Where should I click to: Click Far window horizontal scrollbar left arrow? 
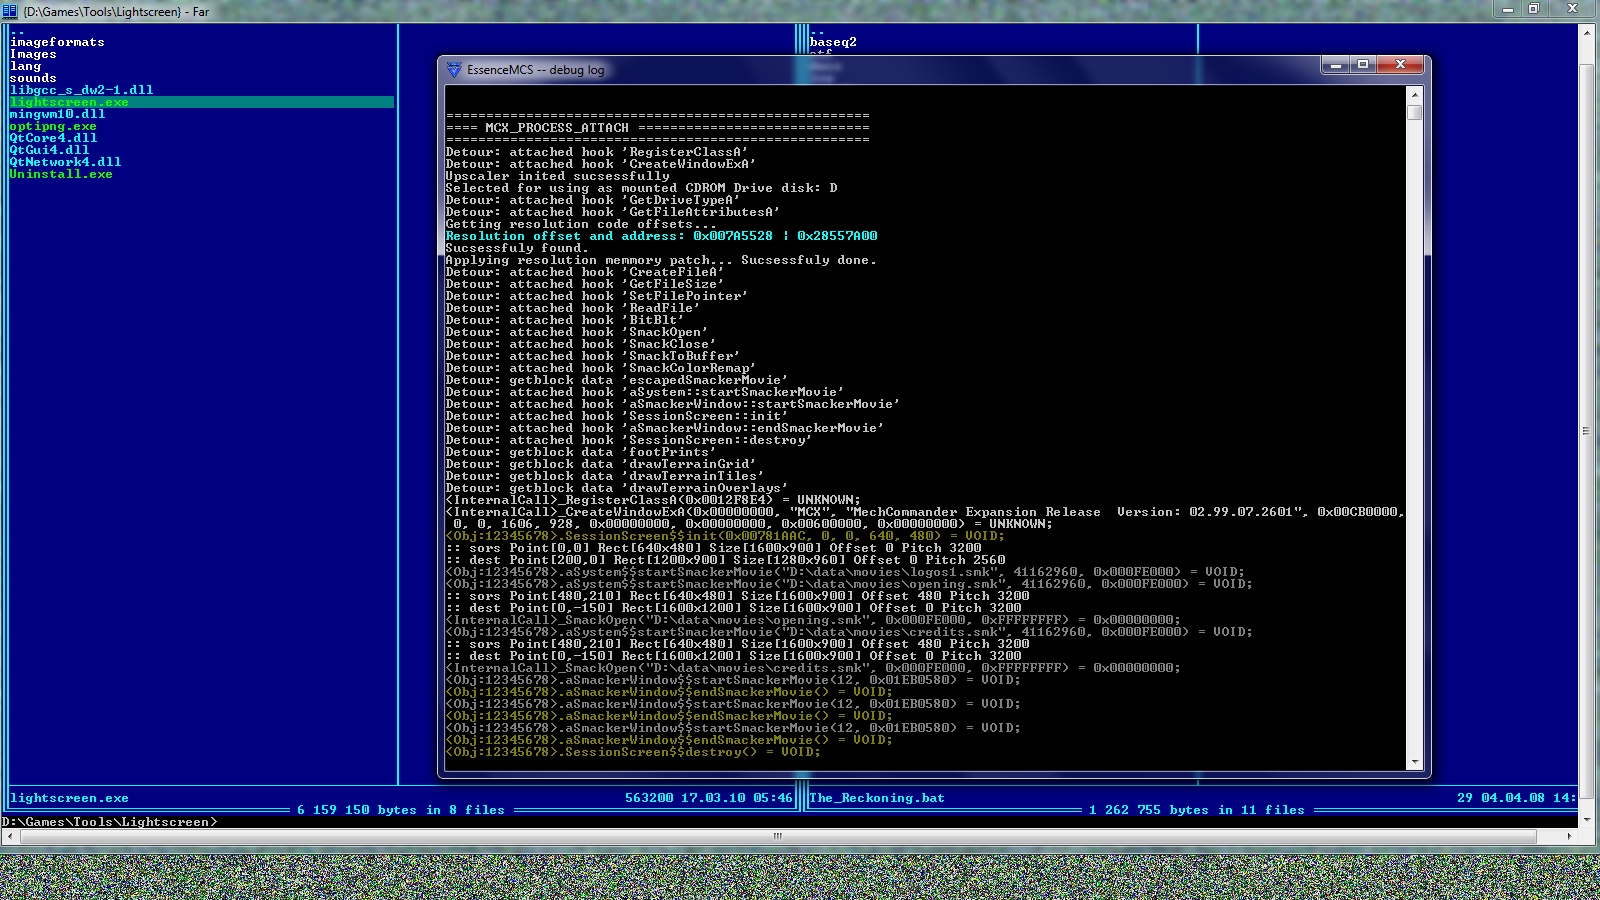coord(9,836)
